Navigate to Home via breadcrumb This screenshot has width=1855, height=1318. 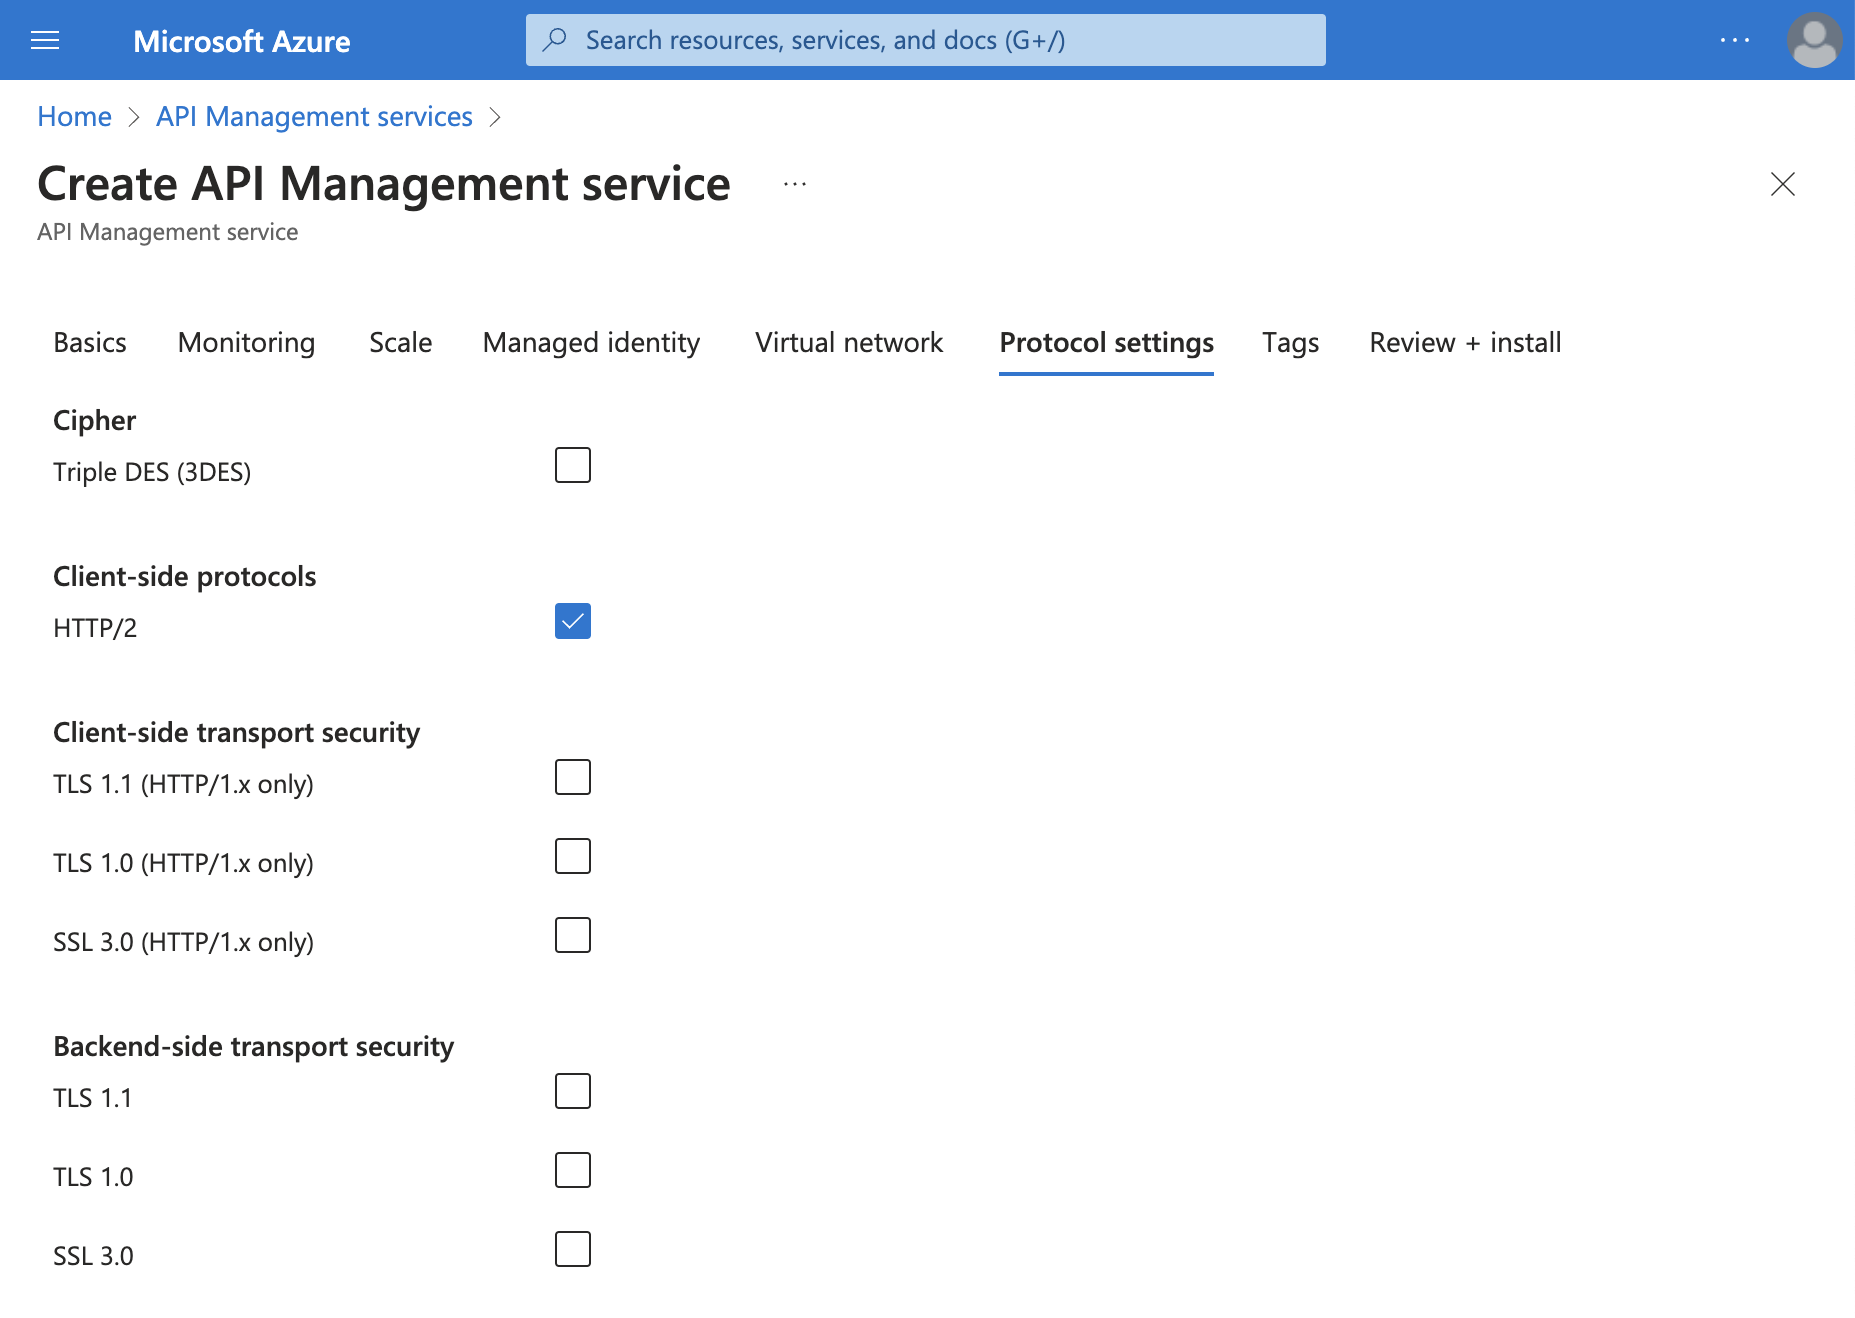pyautogui.click(x=73, y=116)
